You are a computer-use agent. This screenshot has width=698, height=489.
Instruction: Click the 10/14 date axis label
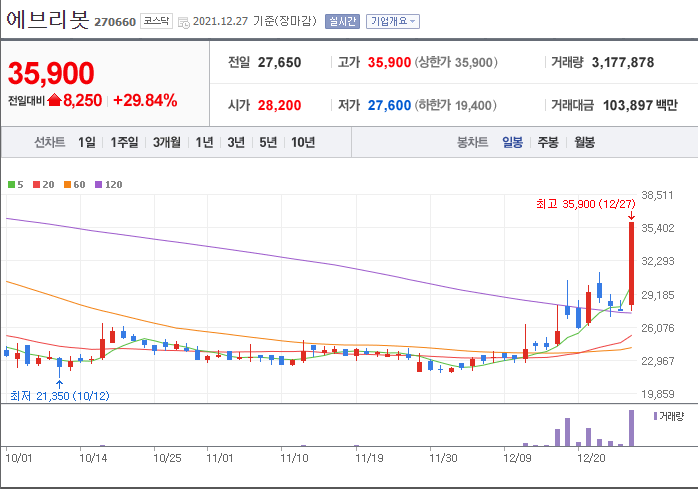coord(93,458)
